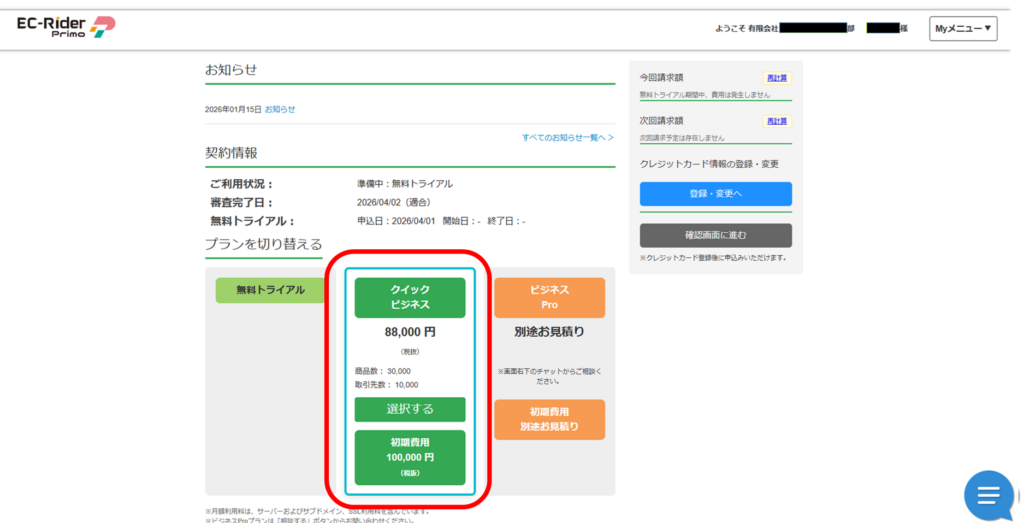Screen dimensions: 1024x523
Task: Select the orange ビジネス Pro plan
Action: click(x=549, y=297)
